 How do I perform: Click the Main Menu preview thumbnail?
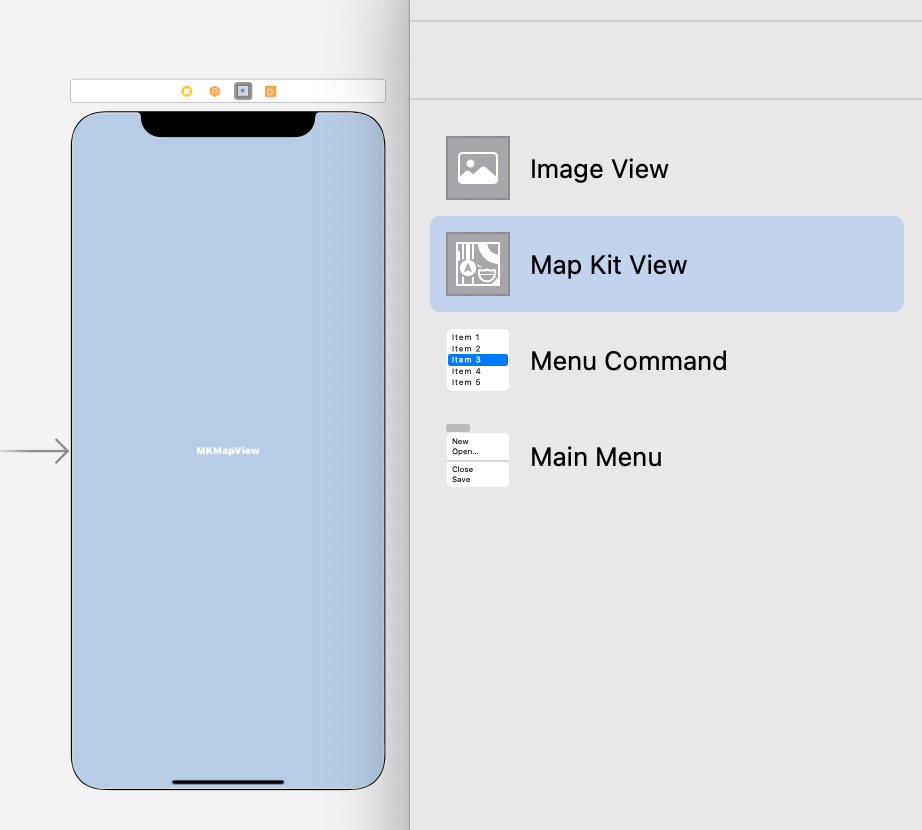click(x=477, y=460)
